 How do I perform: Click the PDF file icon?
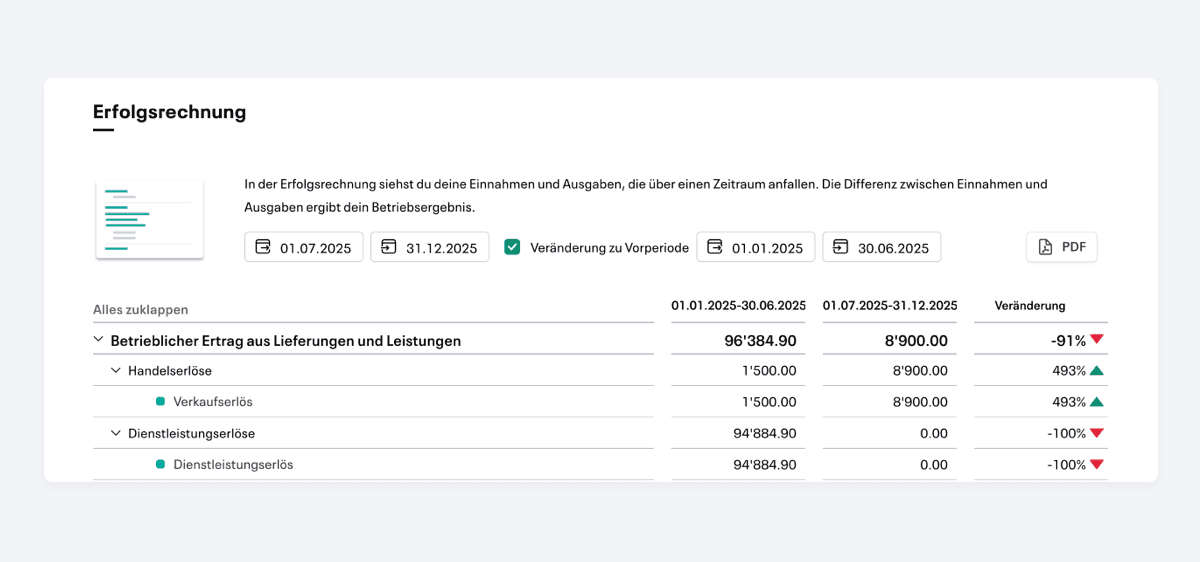1045,247
